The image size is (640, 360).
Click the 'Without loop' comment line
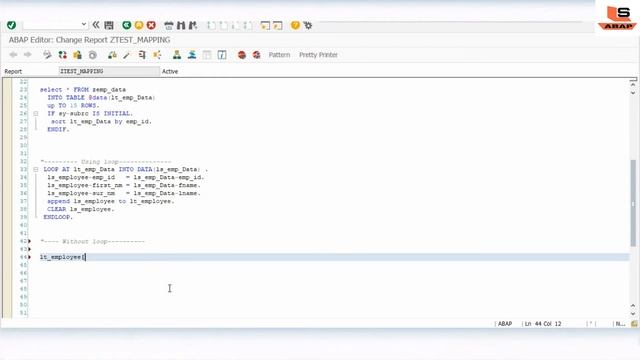coord(93,241)
